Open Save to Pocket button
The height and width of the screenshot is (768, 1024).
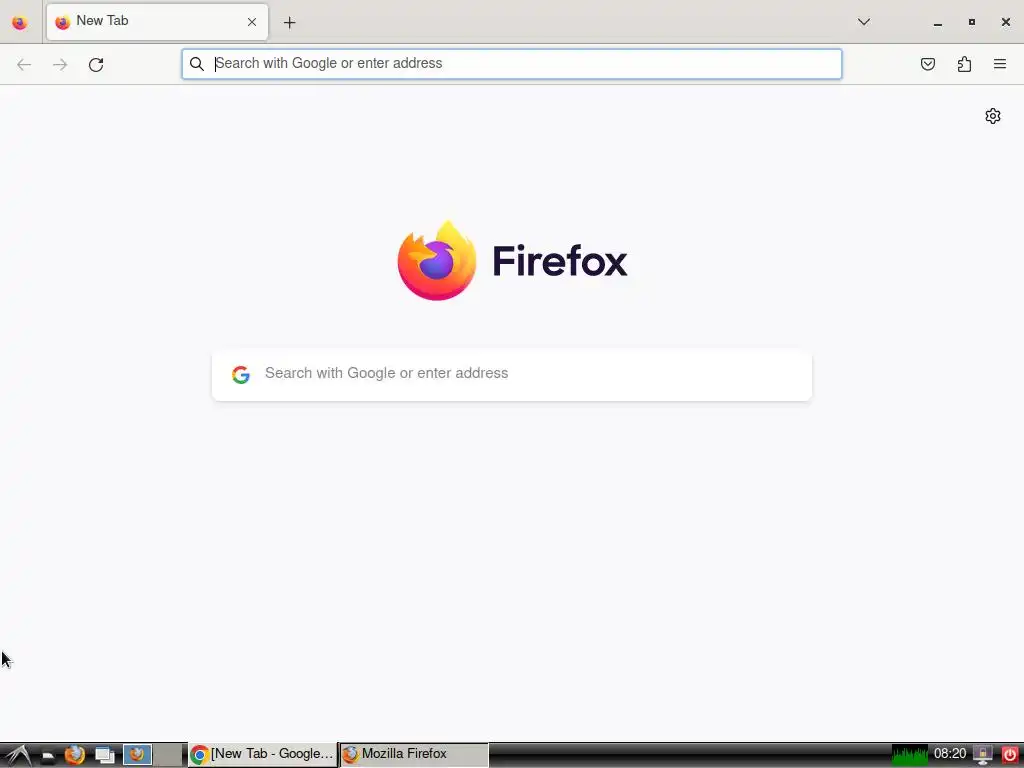927,64
